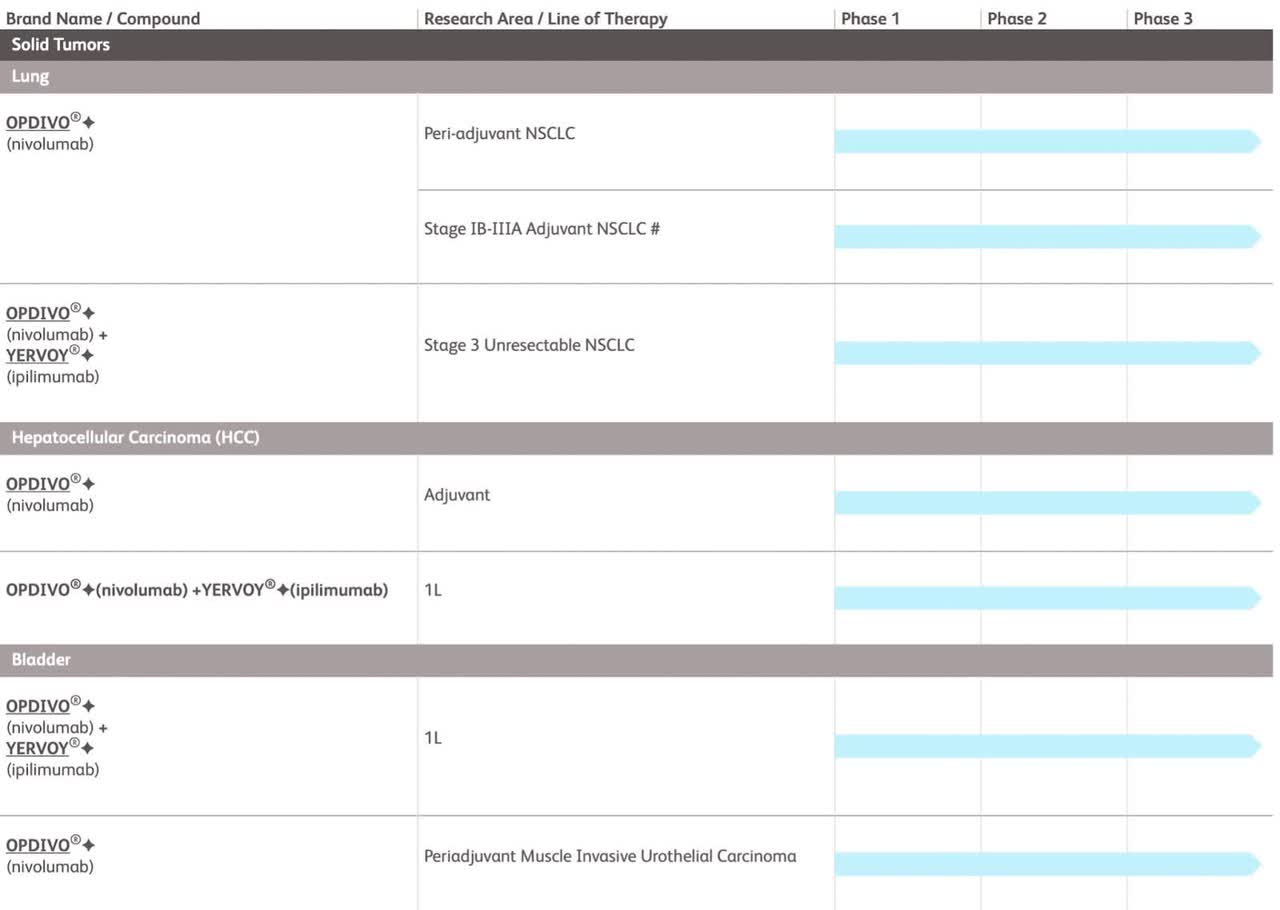Click the Peri-adjuvant NSCLC Phase 3 progress bar
Viewport: 1280px width, 910px height.
tap(1048, 141)
